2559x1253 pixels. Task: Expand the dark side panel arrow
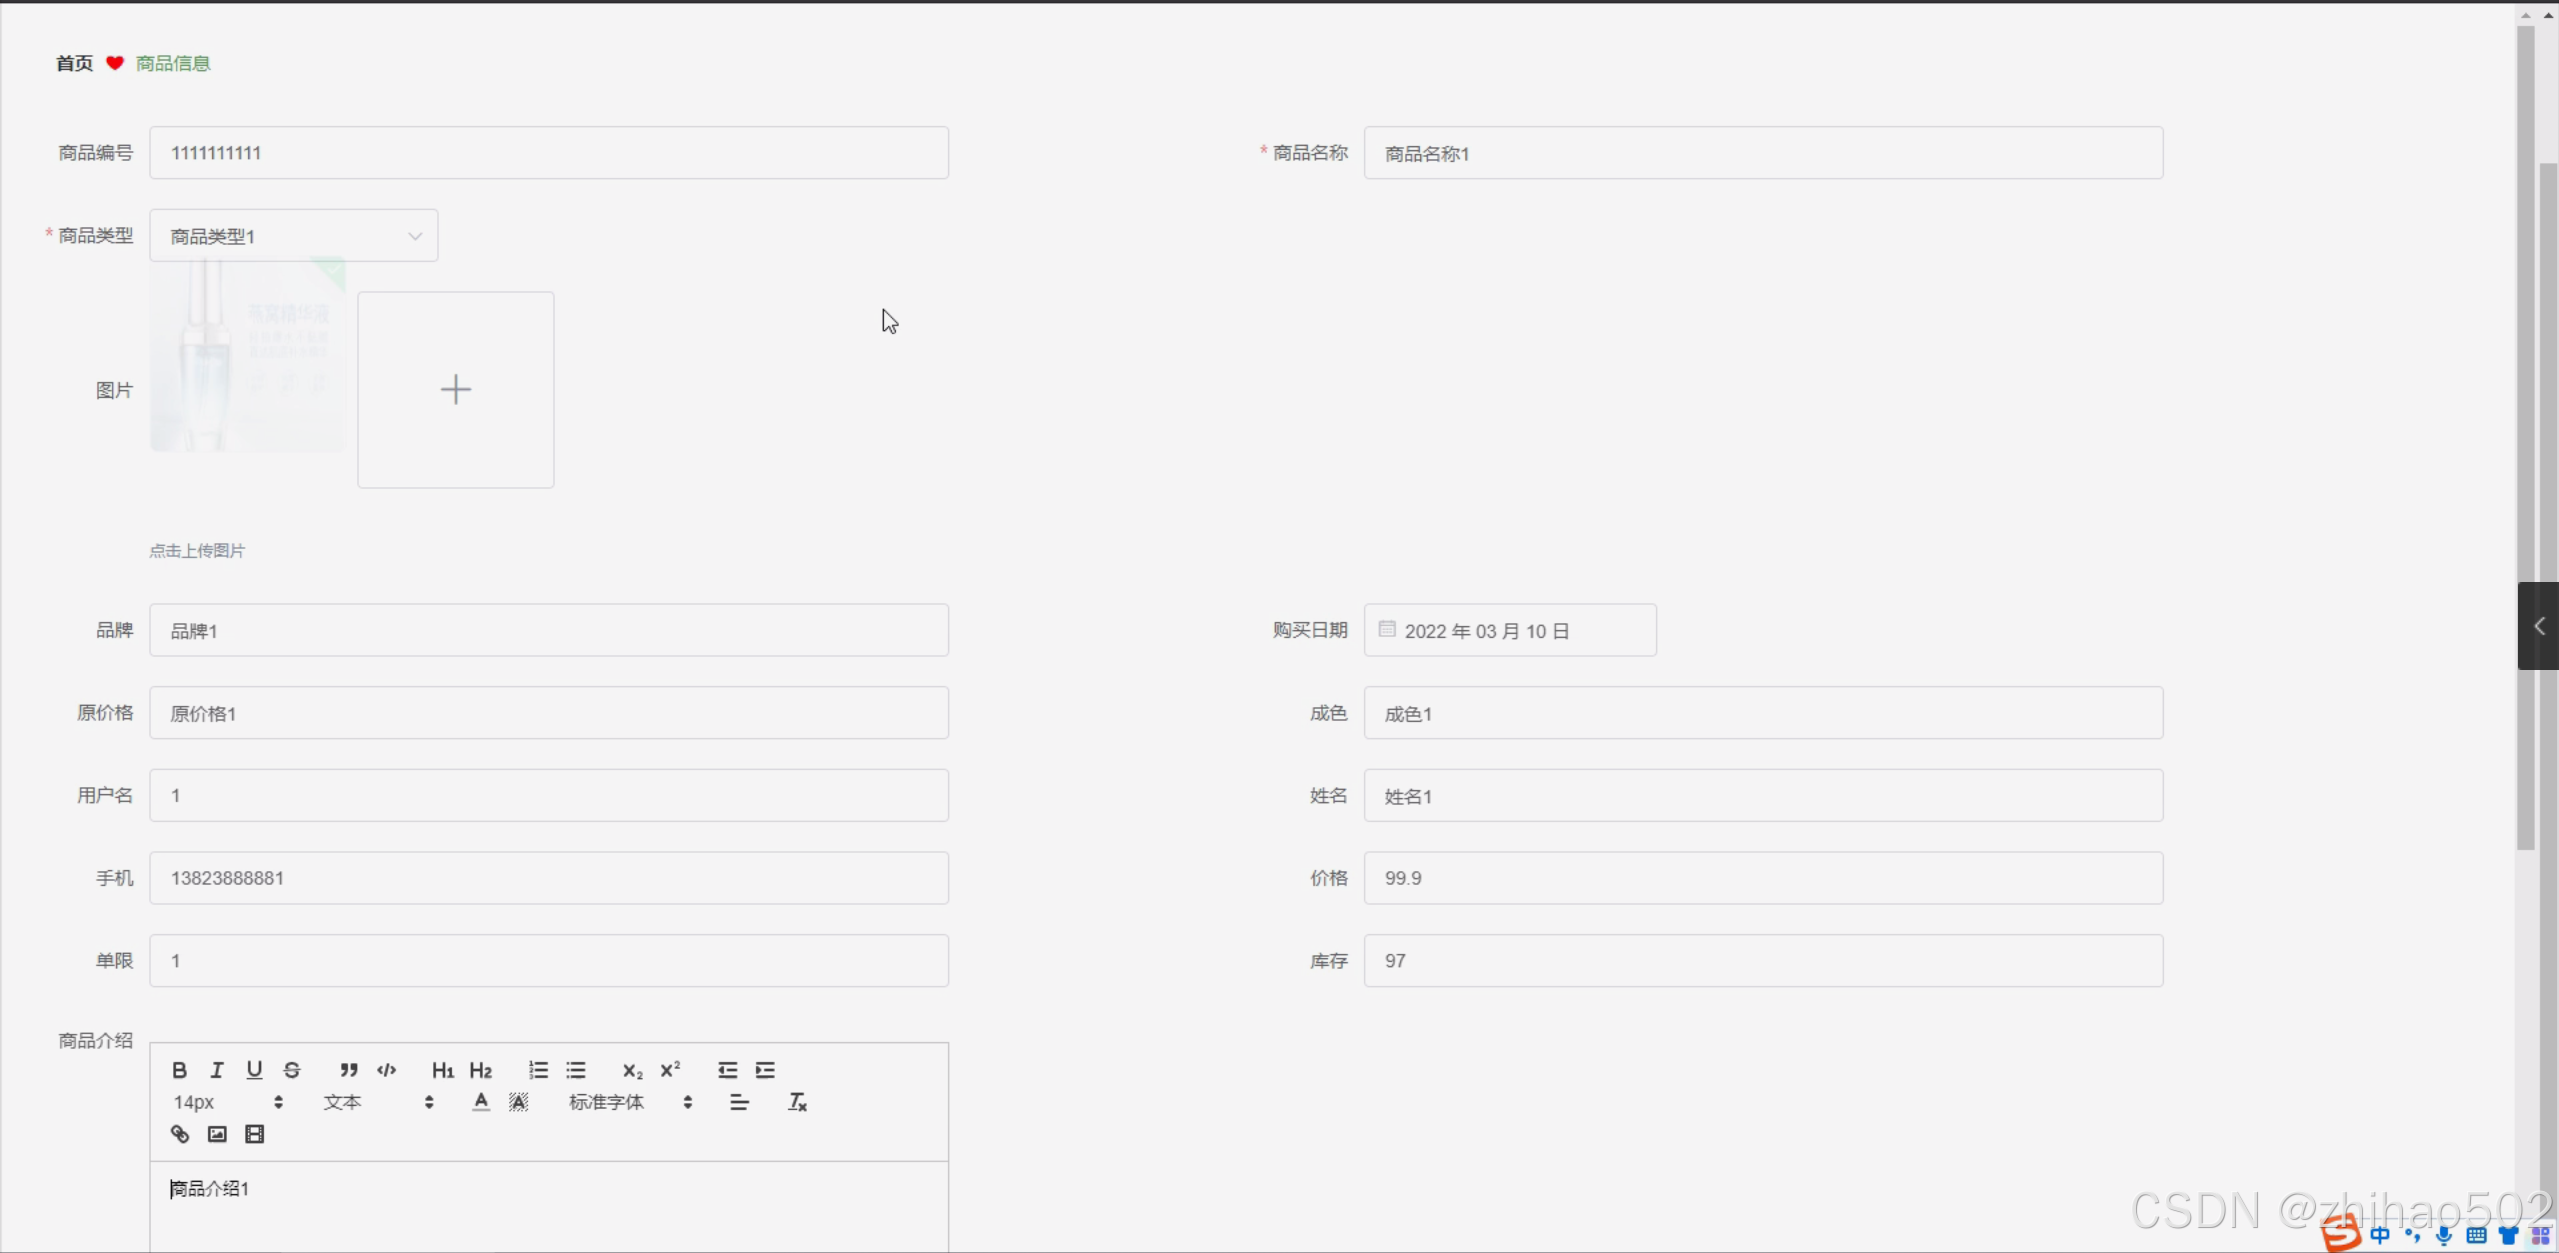pyautogui.click(x=2538, y=626)
